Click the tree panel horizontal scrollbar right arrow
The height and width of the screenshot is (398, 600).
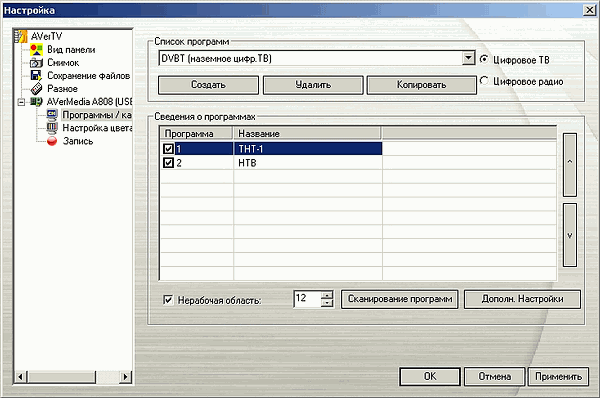pyautogui.click(x=126, y=377)
